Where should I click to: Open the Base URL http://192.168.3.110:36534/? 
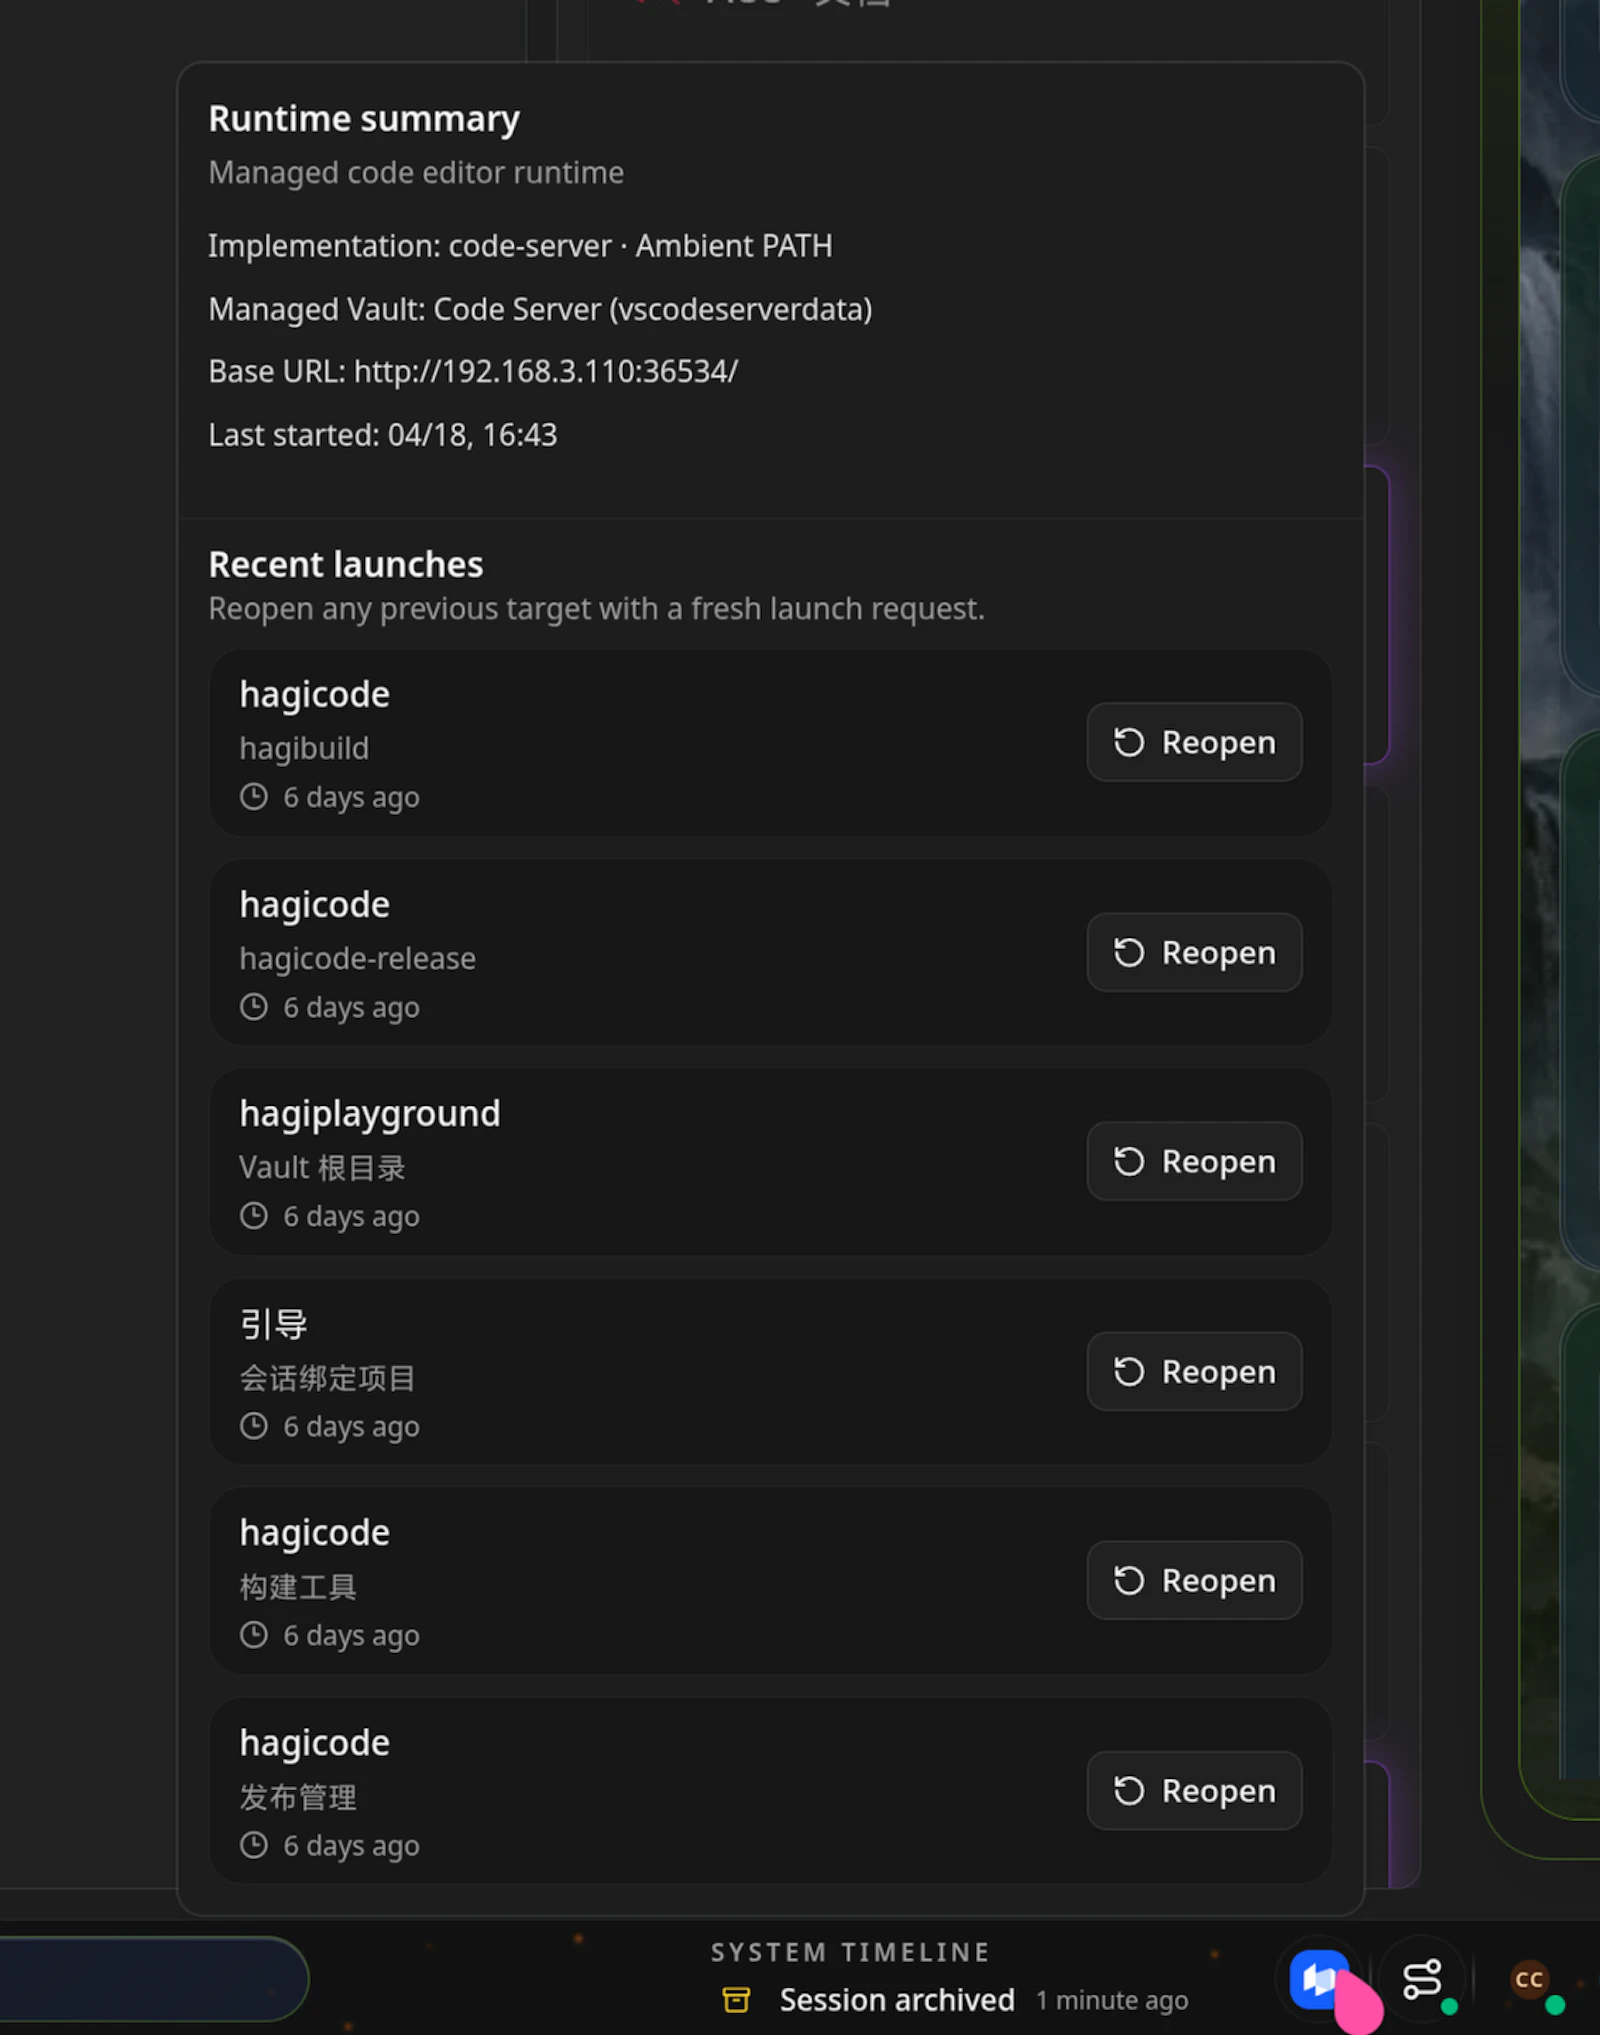click(x=545, y=371)
